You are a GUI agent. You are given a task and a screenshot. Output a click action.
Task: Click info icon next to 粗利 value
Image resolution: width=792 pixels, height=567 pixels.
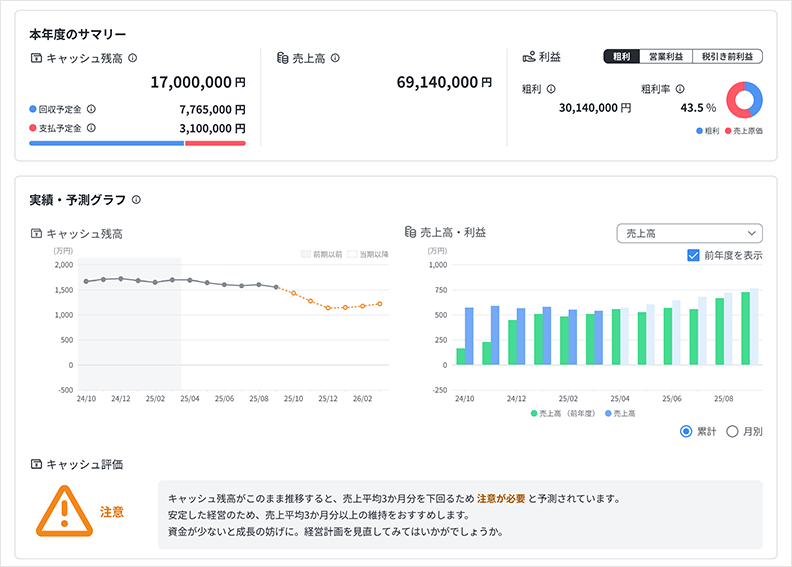click(x=551, y=89)
